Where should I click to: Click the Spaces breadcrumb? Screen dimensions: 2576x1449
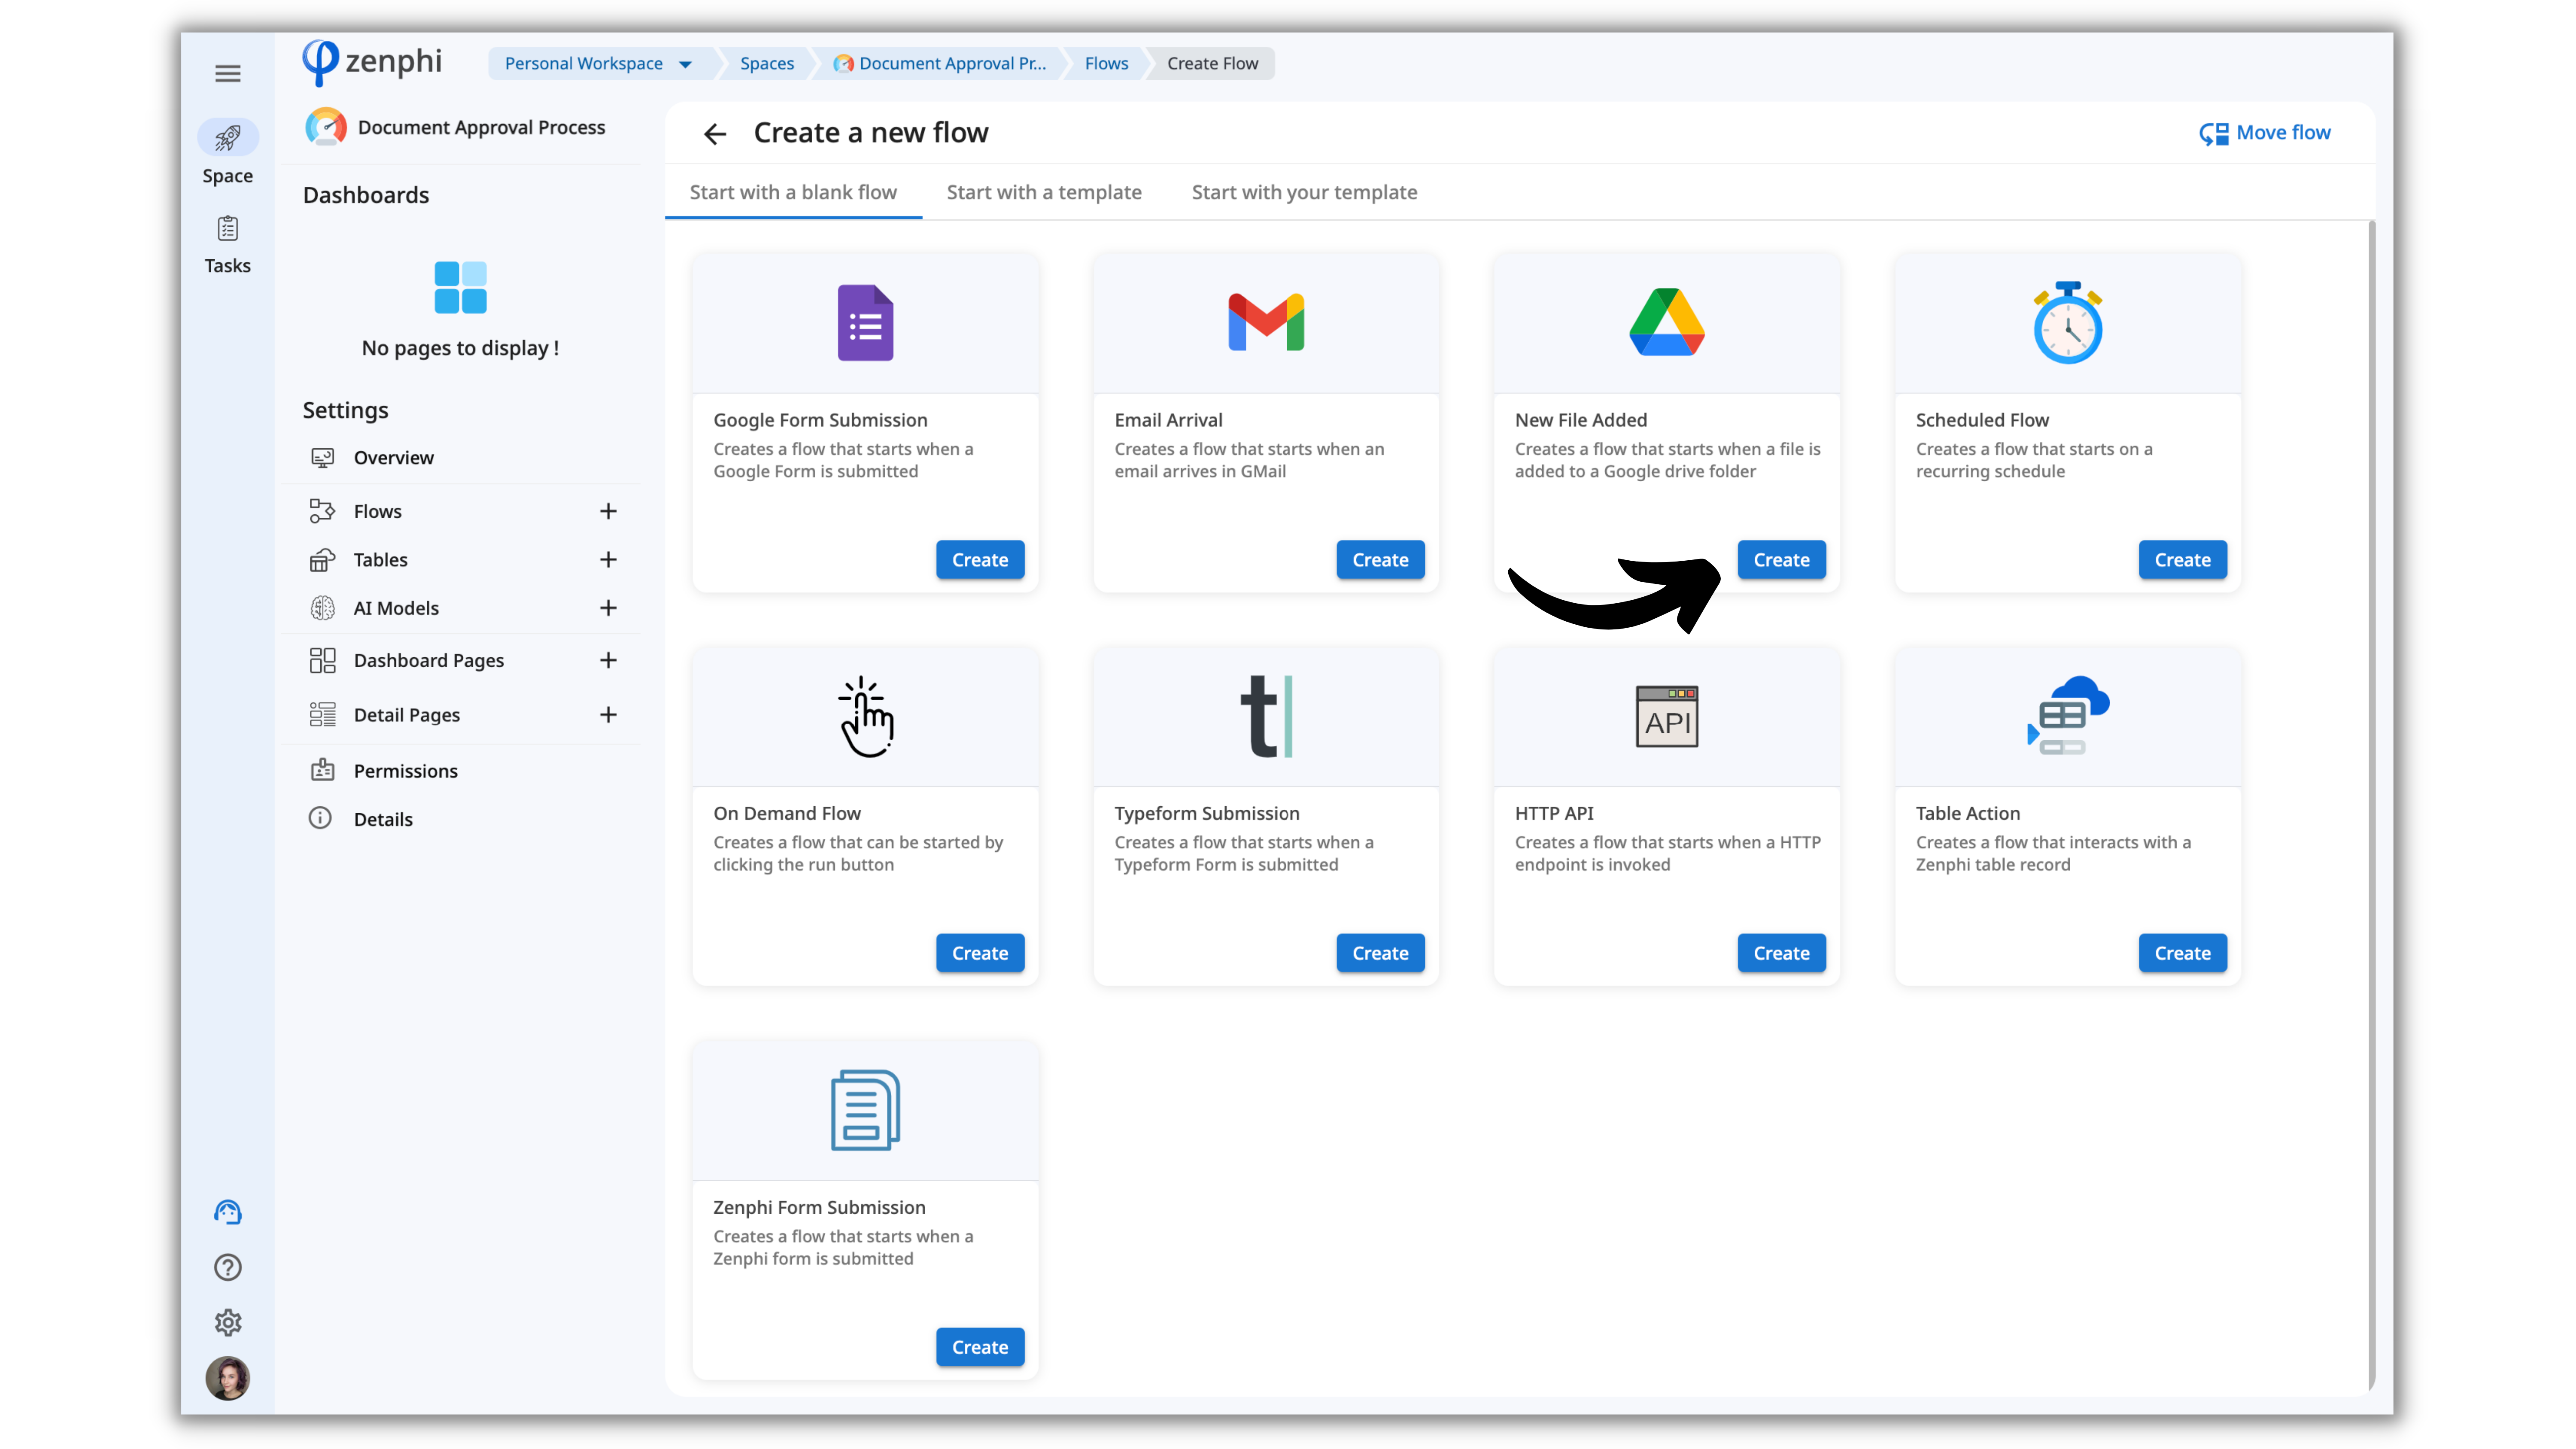(767, 64)
